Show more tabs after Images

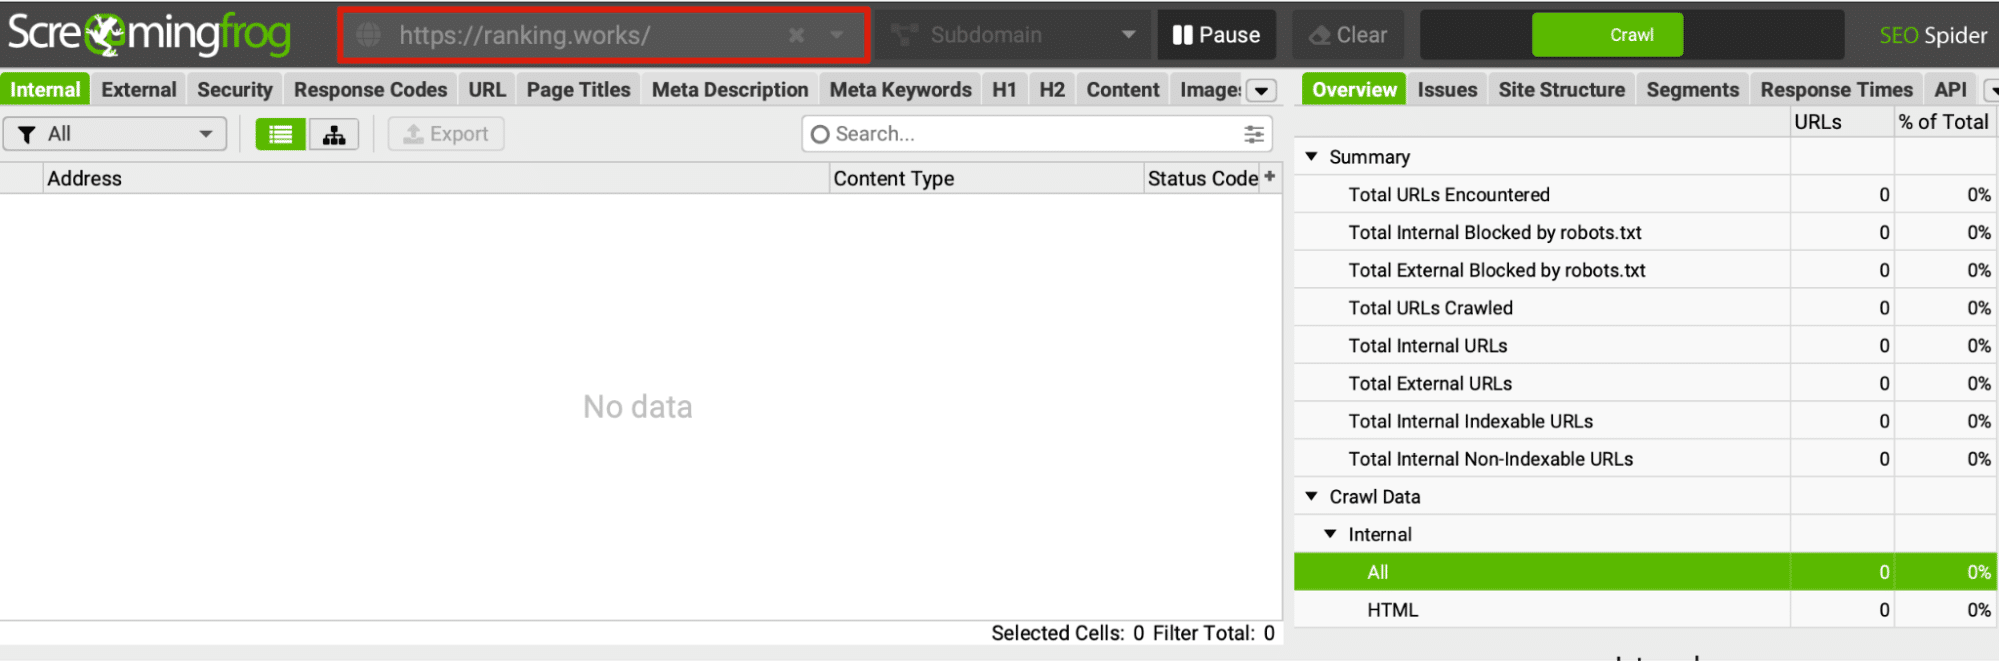[1262, 90]
